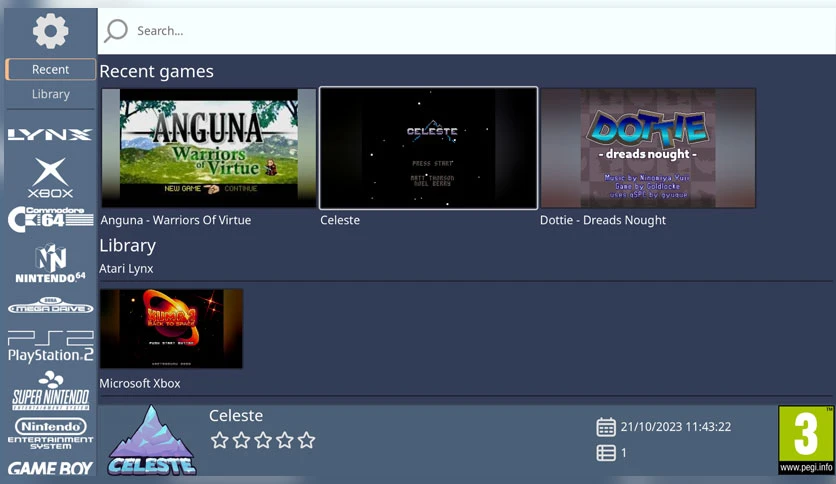This screenshot has width=836, height=484.
Task: Open Anguna Warriors Of Virtue thumbnail
Action: 209,148
